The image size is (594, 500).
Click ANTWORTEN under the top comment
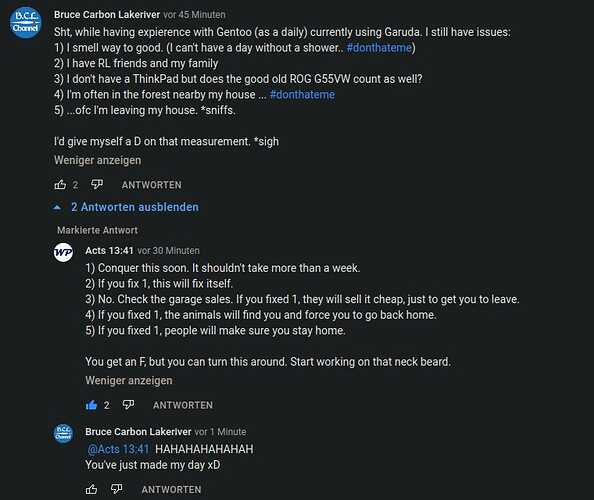(152, 185)
